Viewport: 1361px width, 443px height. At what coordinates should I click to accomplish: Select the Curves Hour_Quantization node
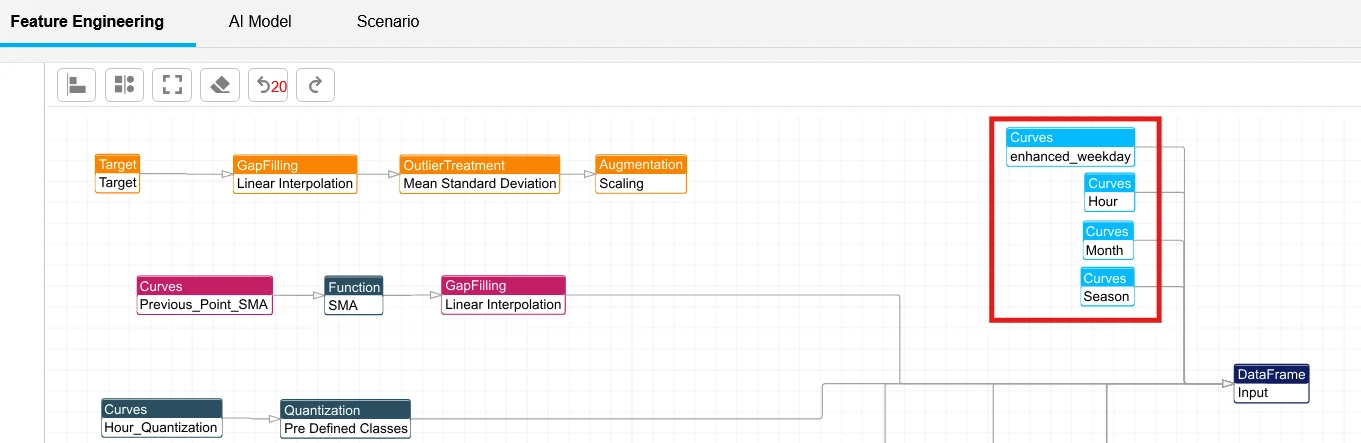161,418
